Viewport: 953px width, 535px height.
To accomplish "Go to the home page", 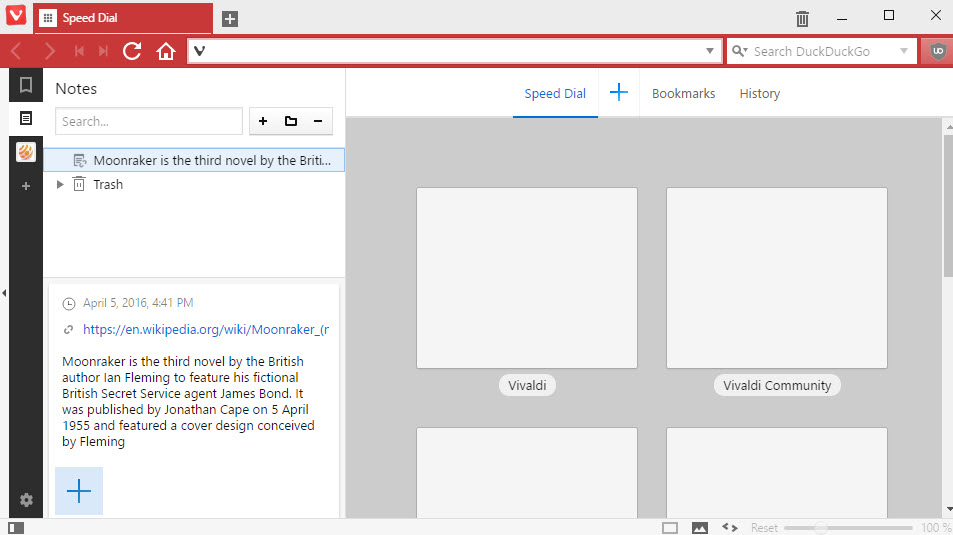I will [166, 51].
